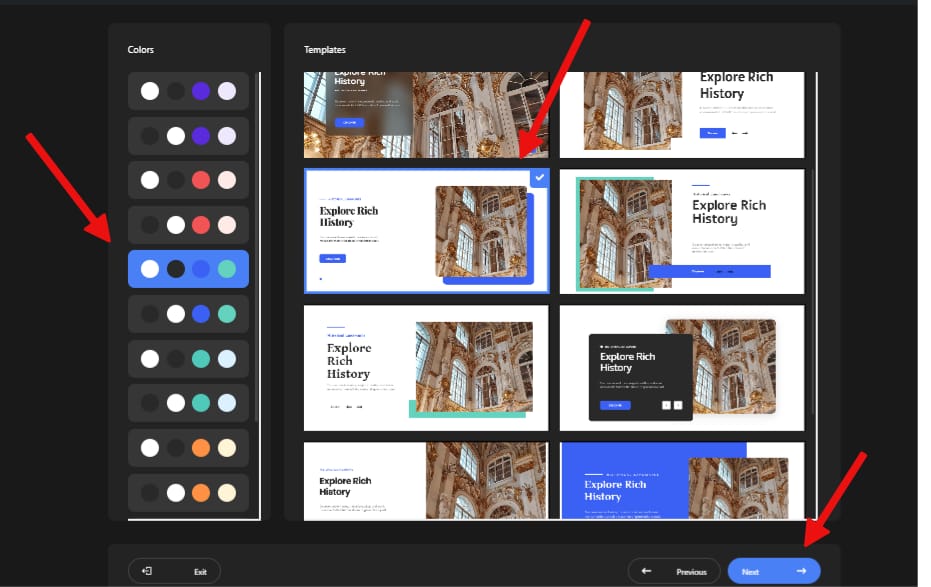The image size is (931, 587).
Task: Pick sixth palette black-white-blue-green
Action: [188, 314]
